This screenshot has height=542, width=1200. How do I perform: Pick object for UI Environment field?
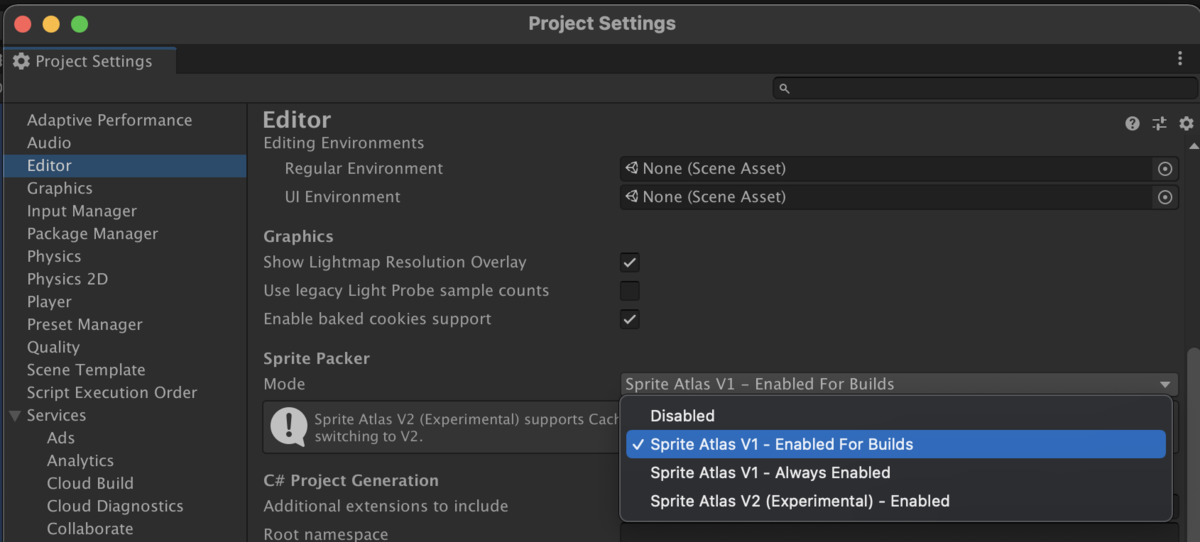coord(1165,198)
